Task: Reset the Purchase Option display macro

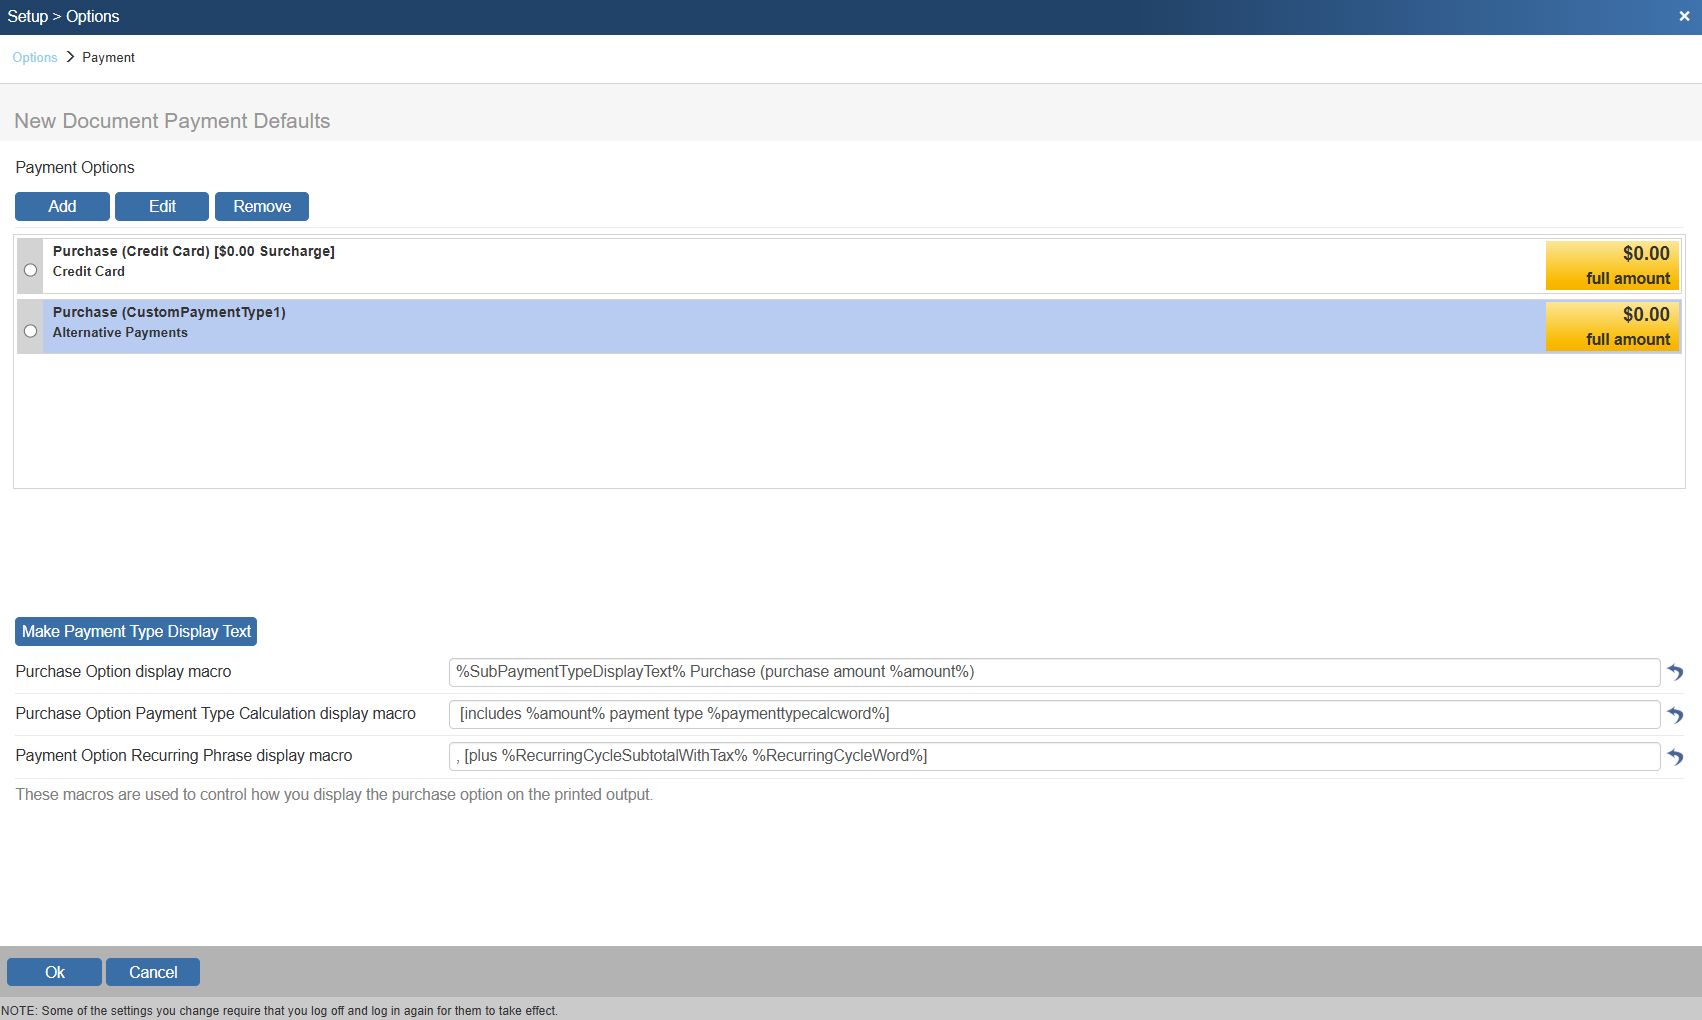Action: click(x=1675, y=673)
